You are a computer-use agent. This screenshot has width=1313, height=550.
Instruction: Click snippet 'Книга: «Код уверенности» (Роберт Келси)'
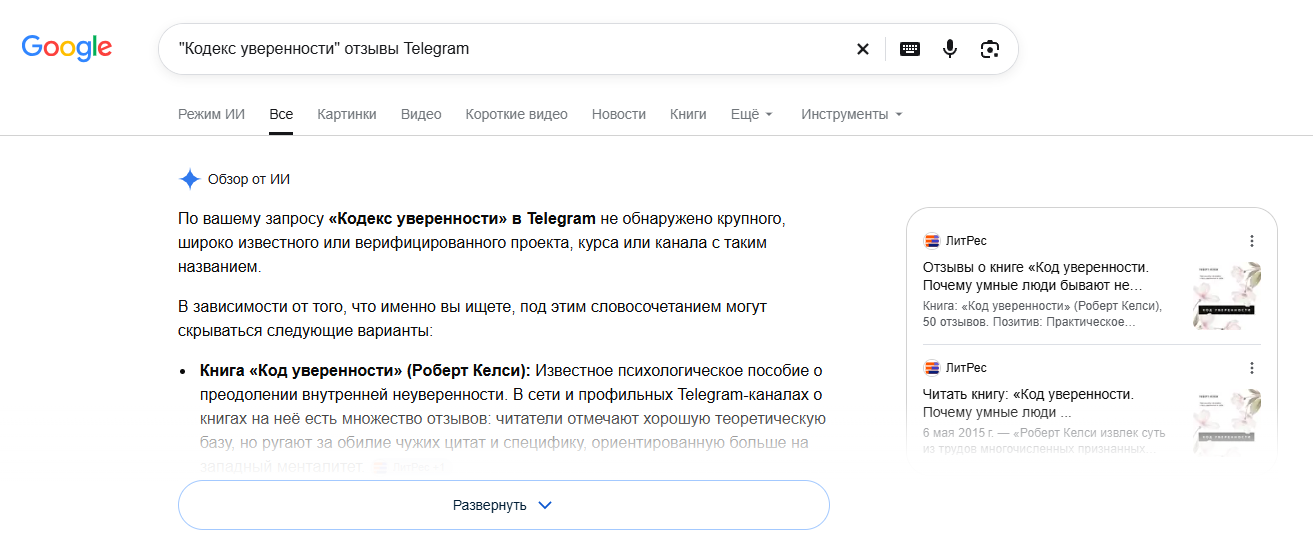click(1042, 314)
